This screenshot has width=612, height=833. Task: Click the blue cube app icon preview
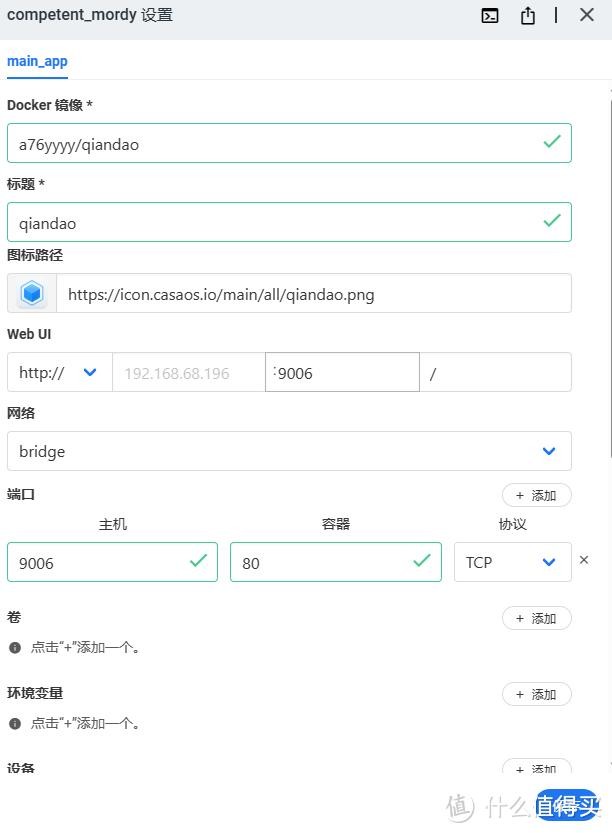[x=32, y=293]
